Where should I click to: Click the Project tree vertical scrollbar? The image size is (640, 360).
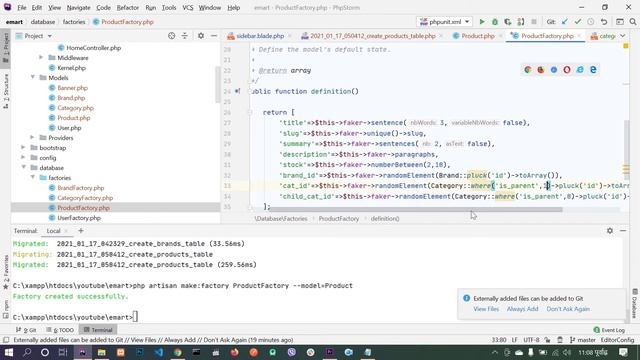pos(218,84)
